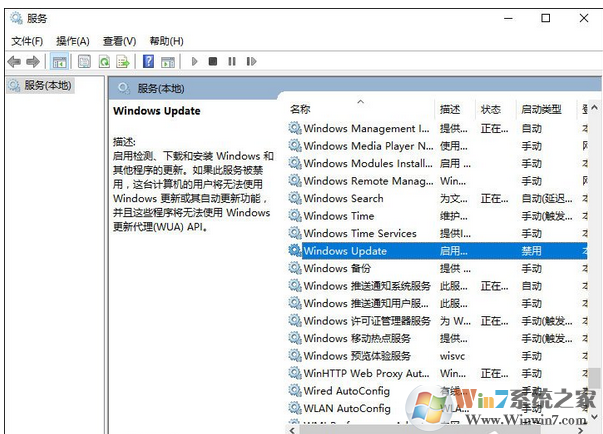603x434 pixels.
Task: Select the Windows 移动热点服务 row
Action: [438, 338]
